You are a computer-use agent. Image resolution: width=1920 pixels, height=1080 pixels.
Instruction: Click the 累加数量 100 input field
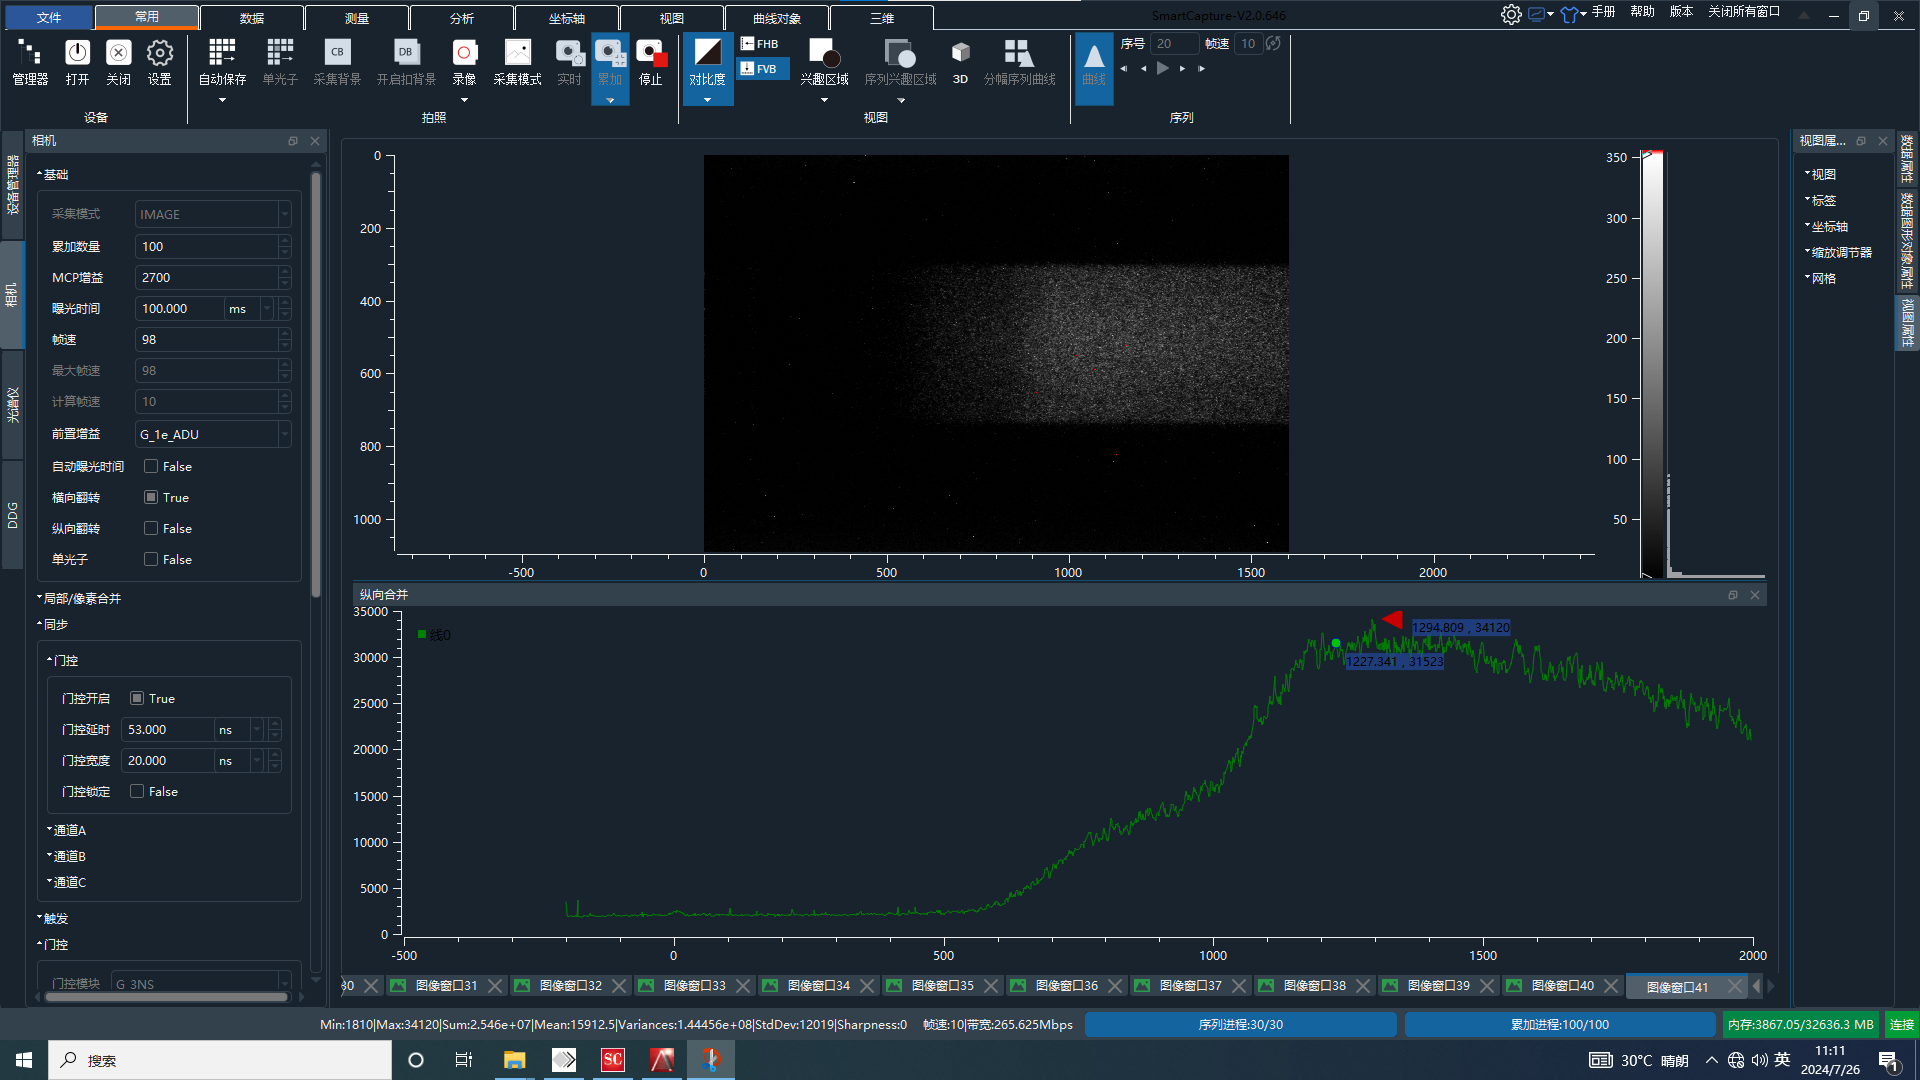click(x=206, y=246)
